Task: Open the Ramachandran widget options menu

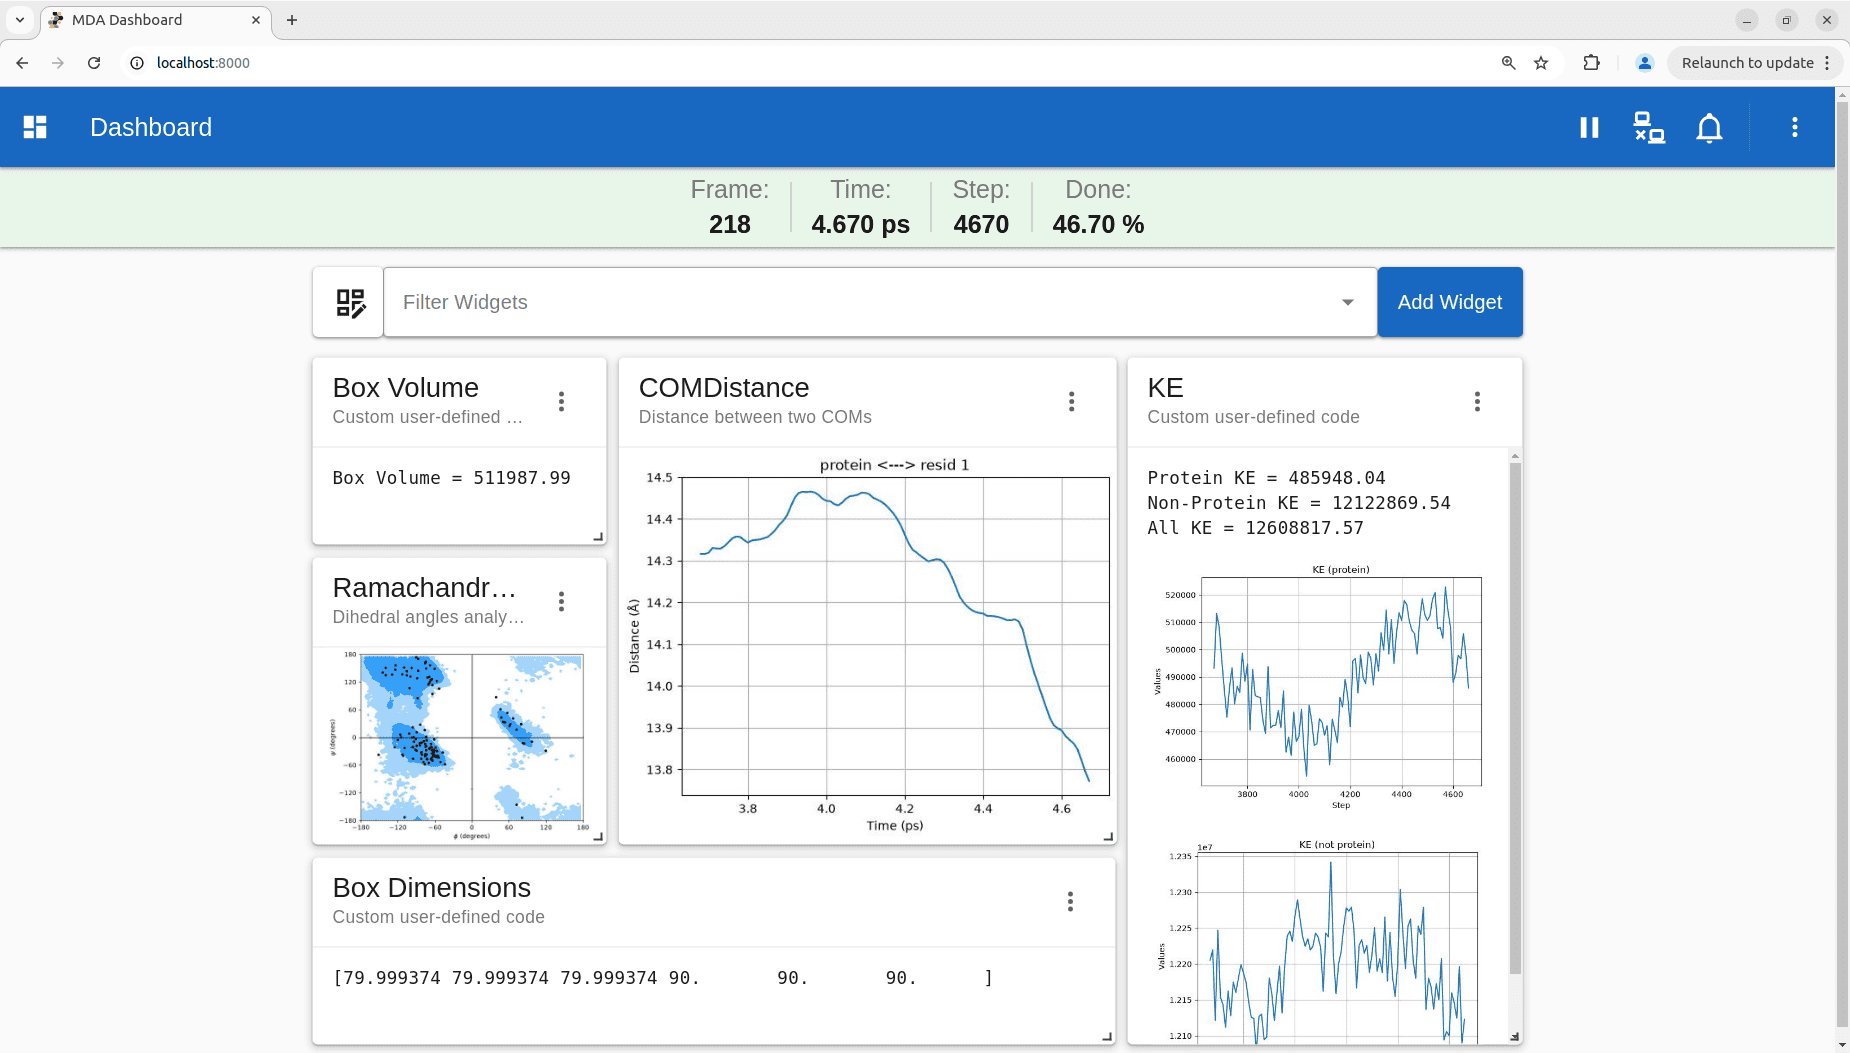Action: tap(562, 601)
